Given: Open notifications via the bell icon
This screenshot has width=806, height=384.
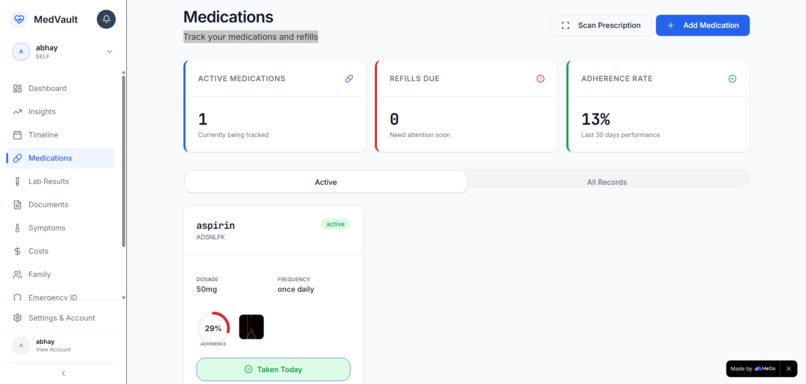Looking at the screenshot, I should [x=106, y=20].
